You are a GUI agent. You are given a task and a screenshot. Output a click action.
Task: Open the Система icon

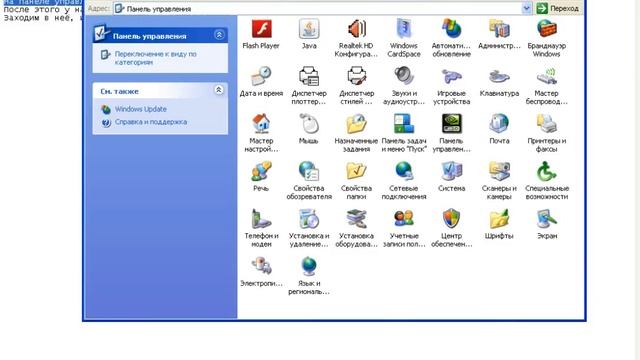coord(451,171)
